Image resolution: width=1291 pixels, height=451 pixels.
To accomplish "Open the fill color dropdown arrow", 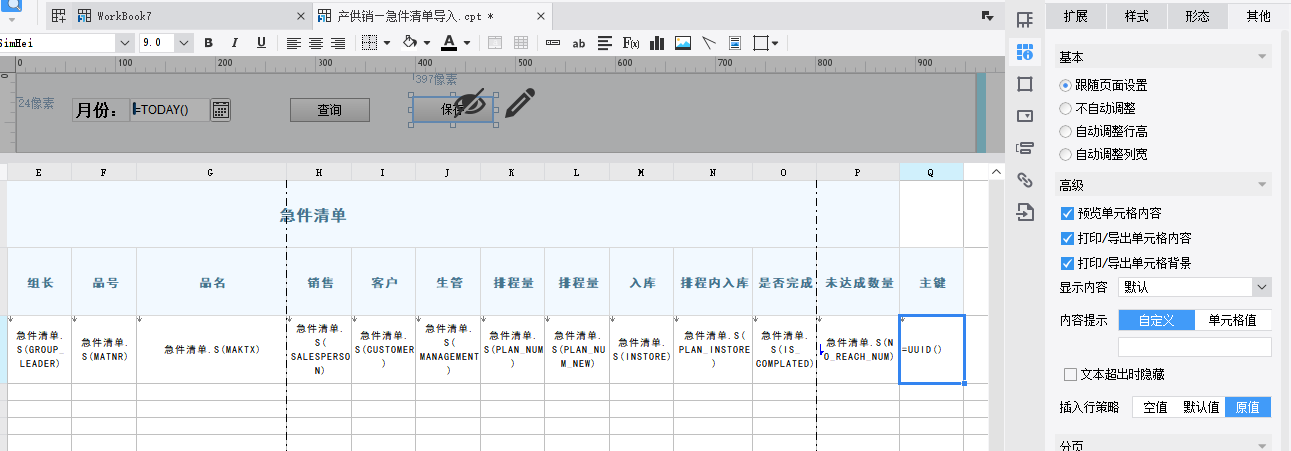I will pos(427,43).
